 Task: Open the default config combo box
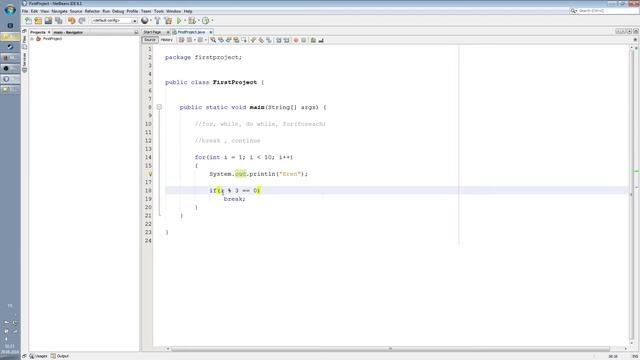(x=114, y=20)
